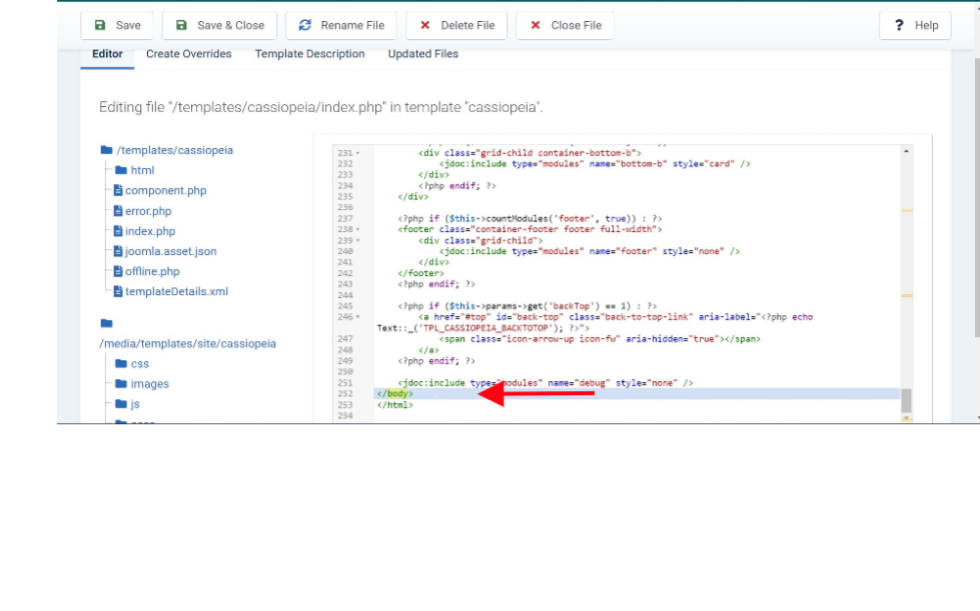Click the red X on Delete File

[x=426, y=25]
